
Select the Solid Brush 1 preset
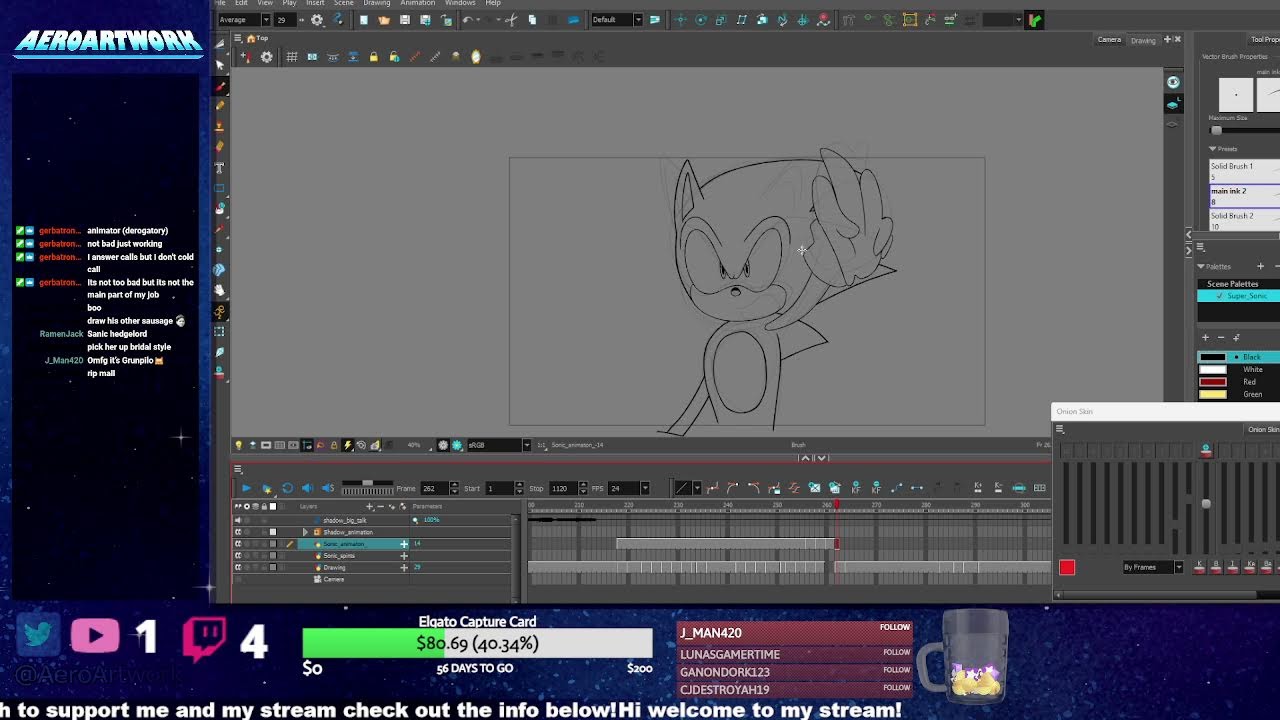pos(1244,170)
